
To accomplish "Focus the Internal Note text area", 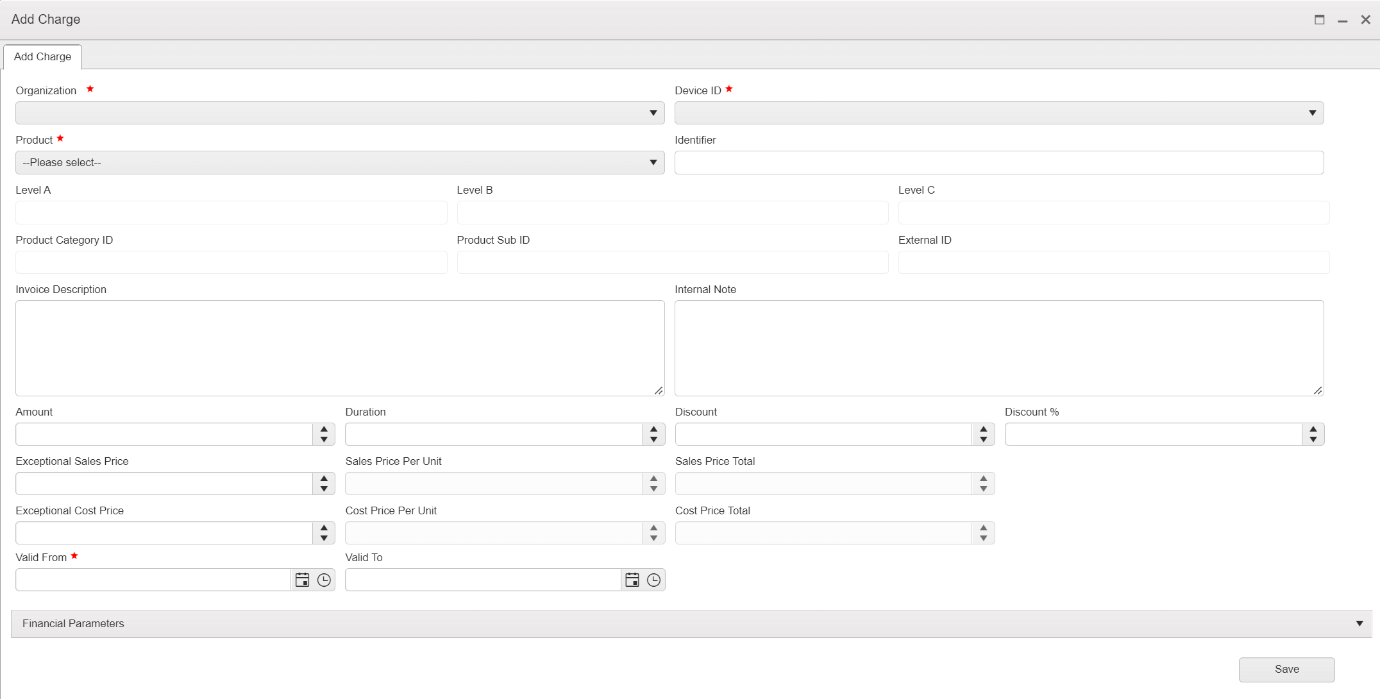I will (999, 348).
